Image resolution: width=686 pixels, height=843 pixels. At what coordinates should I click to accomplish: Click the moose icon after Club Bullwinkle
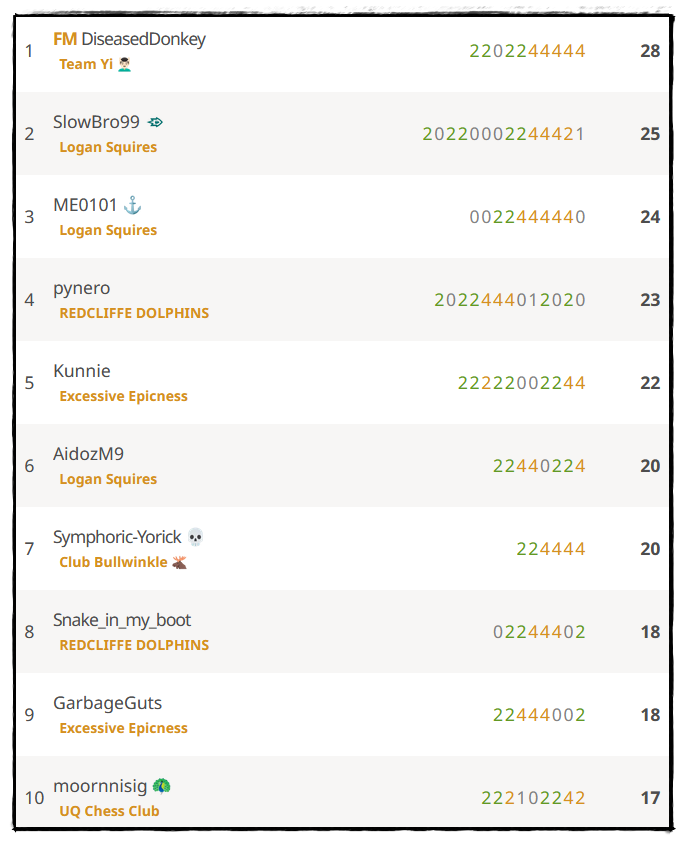click(179, 562)
